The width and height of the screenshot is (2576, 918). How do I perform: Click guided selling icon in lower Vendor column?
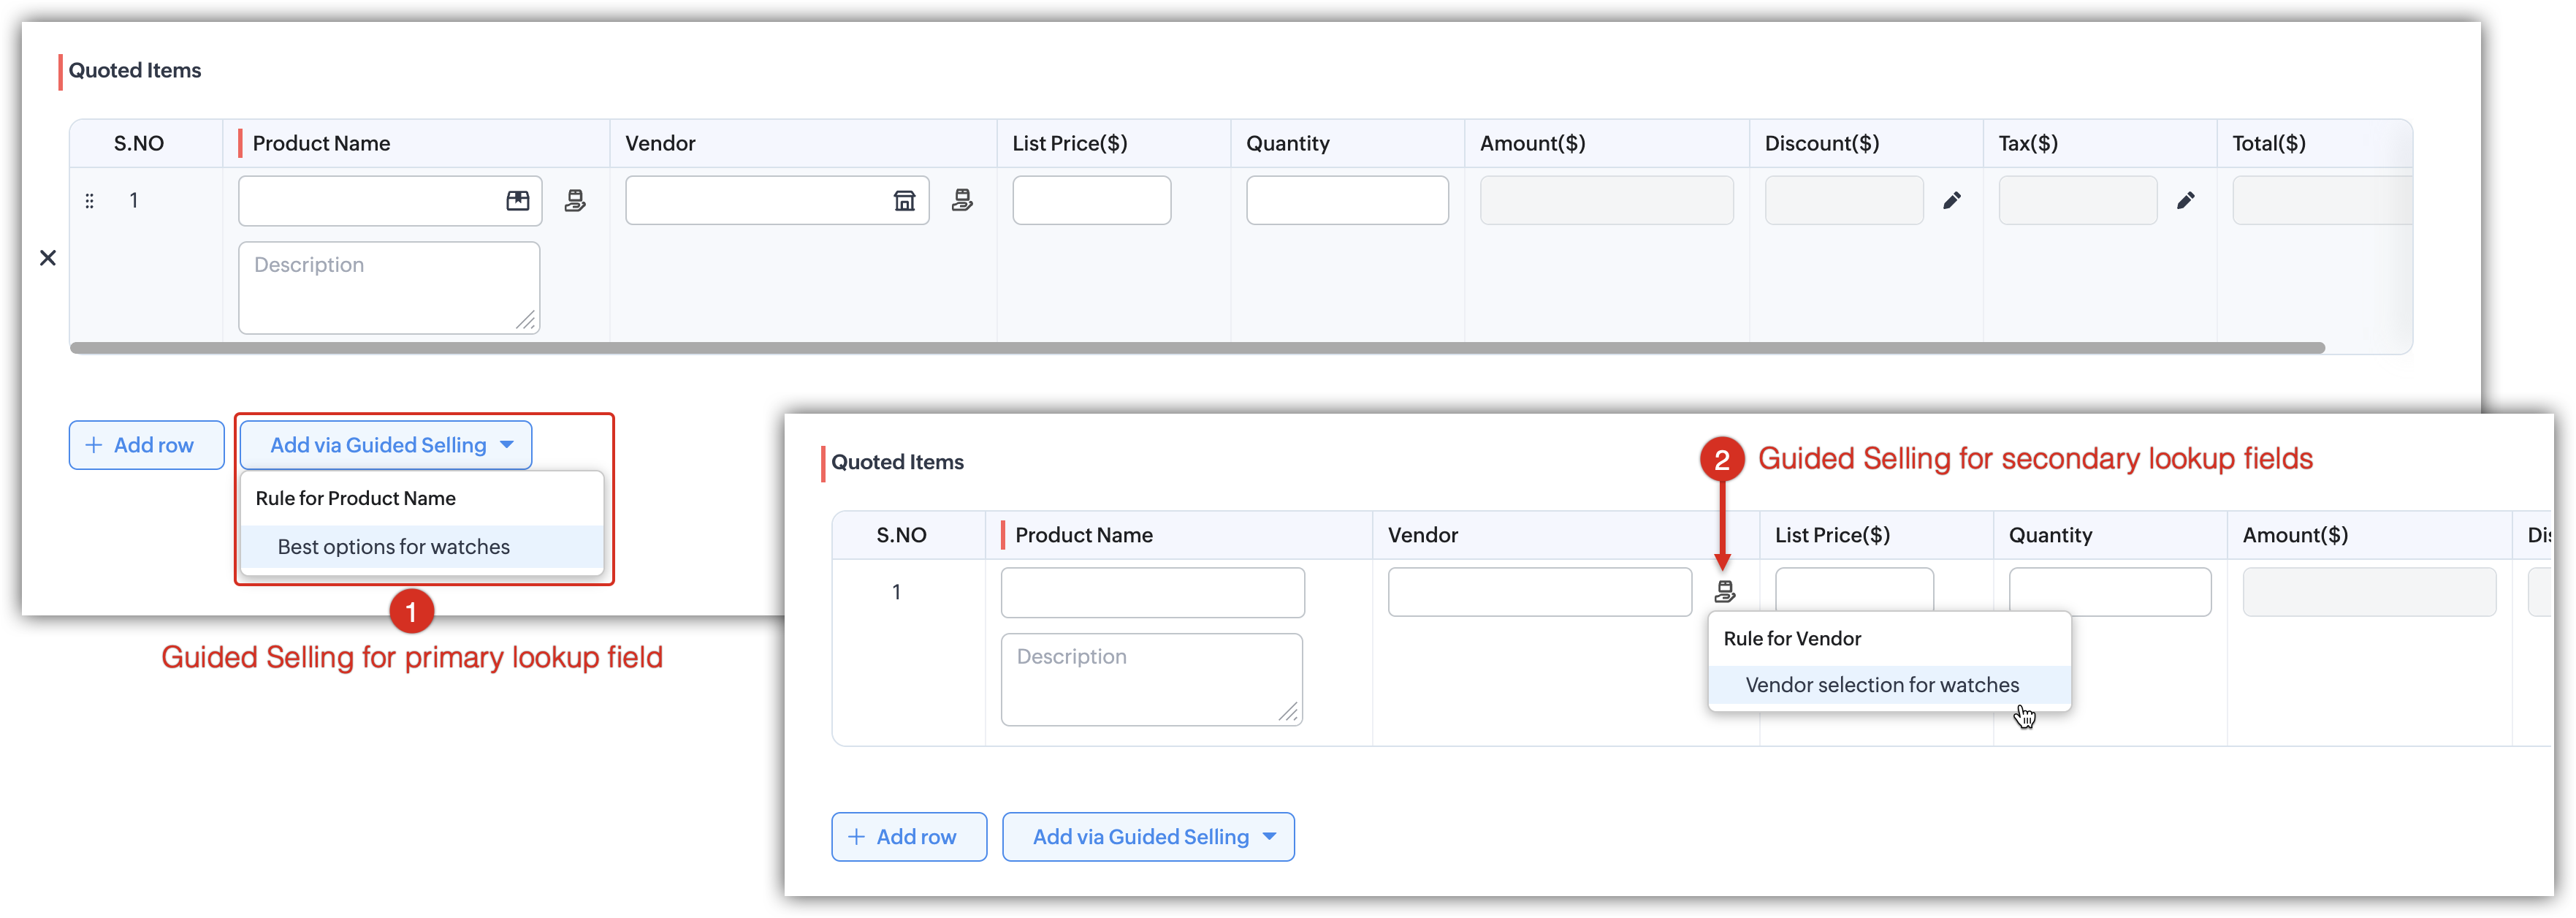tap(1724, 591)
